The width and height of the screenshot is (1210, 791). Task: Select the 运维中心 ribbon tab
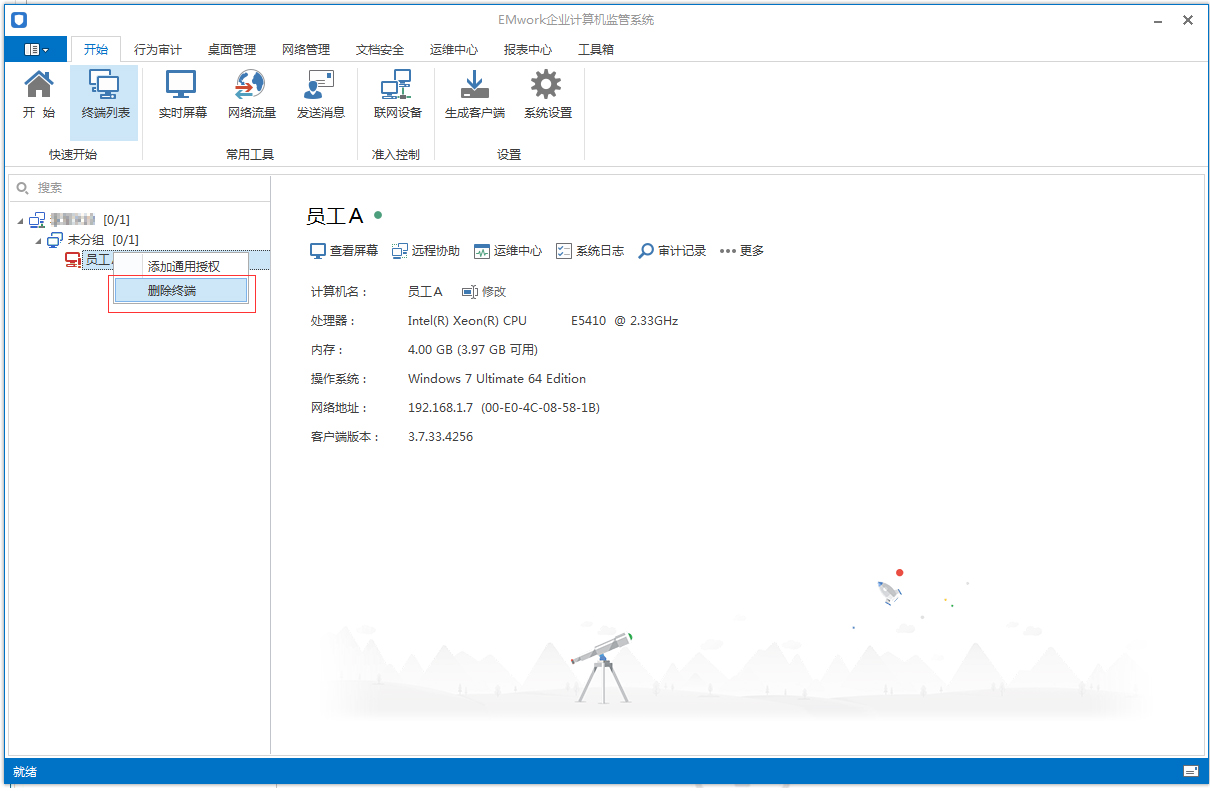(x=454, y=49)
